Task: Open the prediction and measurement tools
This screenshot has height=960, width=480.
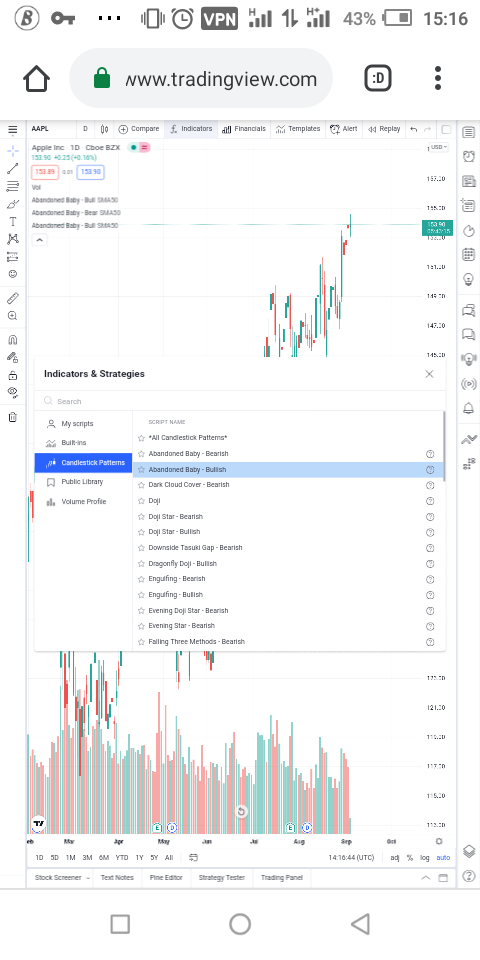Action: click(x=12, y=257)
